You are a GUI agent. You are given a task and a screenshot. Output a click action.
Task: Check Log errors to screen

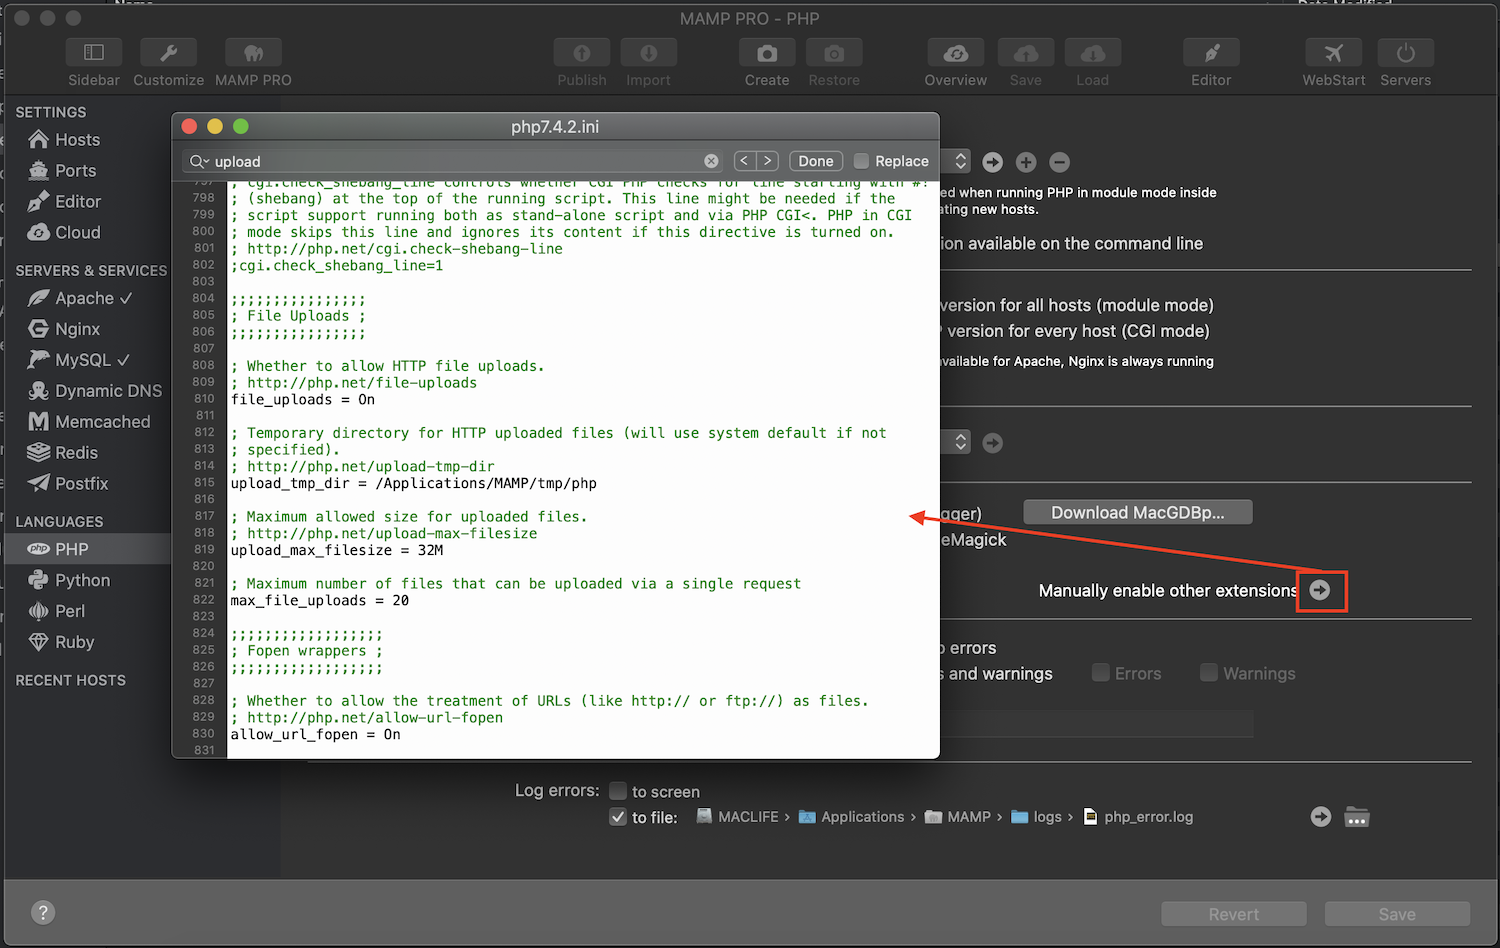tap(618, 791)
